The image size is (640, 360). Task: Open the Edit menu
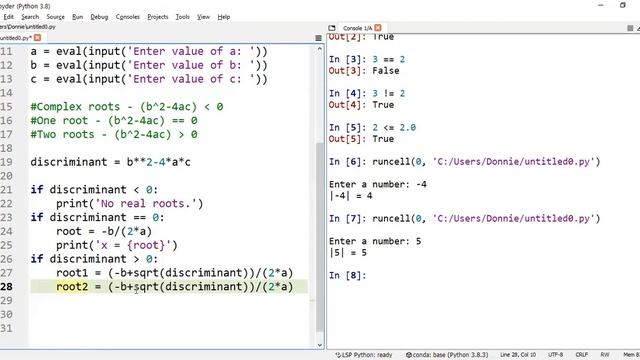(x=9, y=17)
